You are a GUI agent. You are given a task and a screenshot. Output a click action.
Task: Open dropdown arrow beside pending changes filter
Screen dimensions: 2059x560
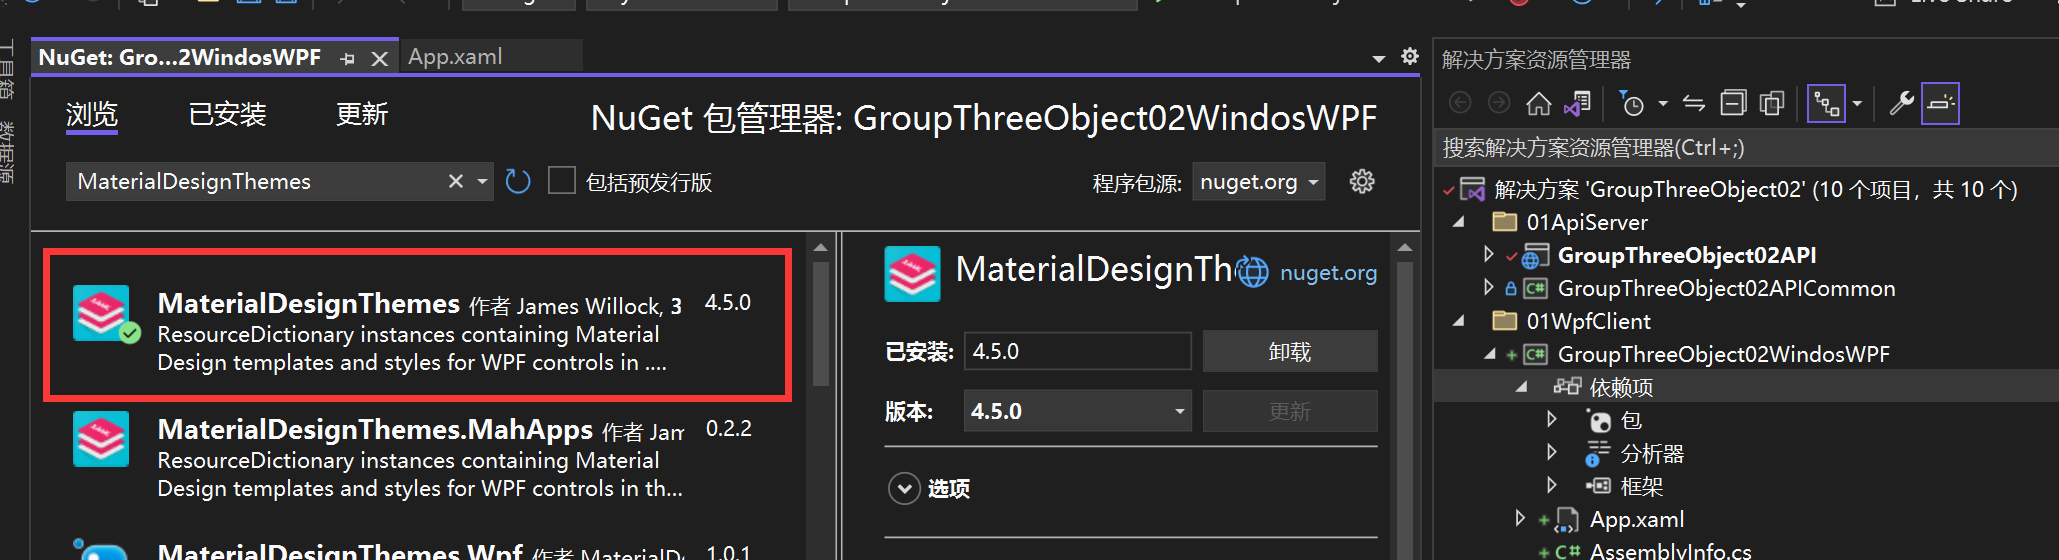point(1663,103)
